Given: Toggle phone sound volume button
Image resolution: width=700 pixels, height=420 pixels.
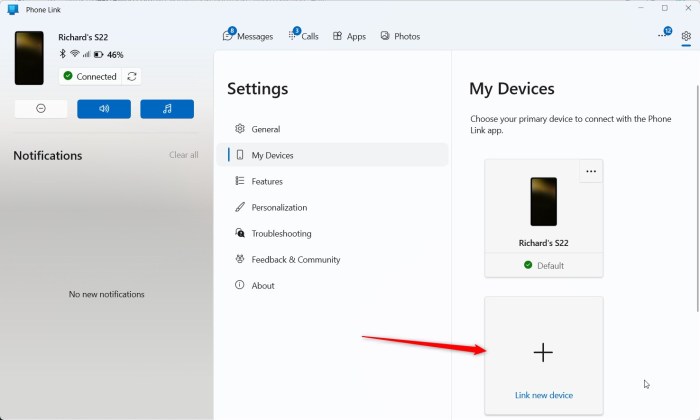Looking at the screenshot, I should click(104, 109).
